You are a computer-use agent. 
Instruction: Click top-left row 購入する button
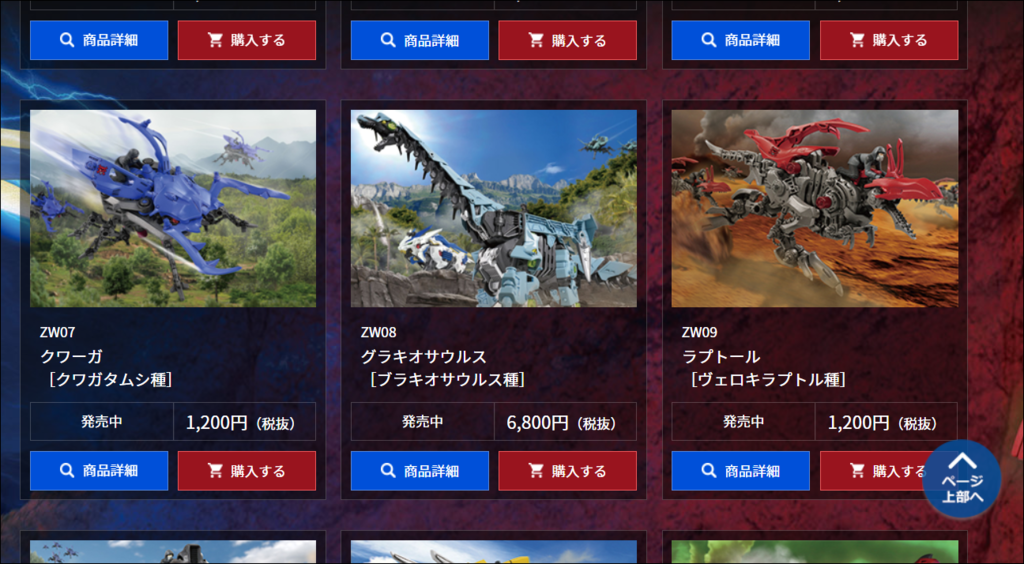click(x=247, y=40)
